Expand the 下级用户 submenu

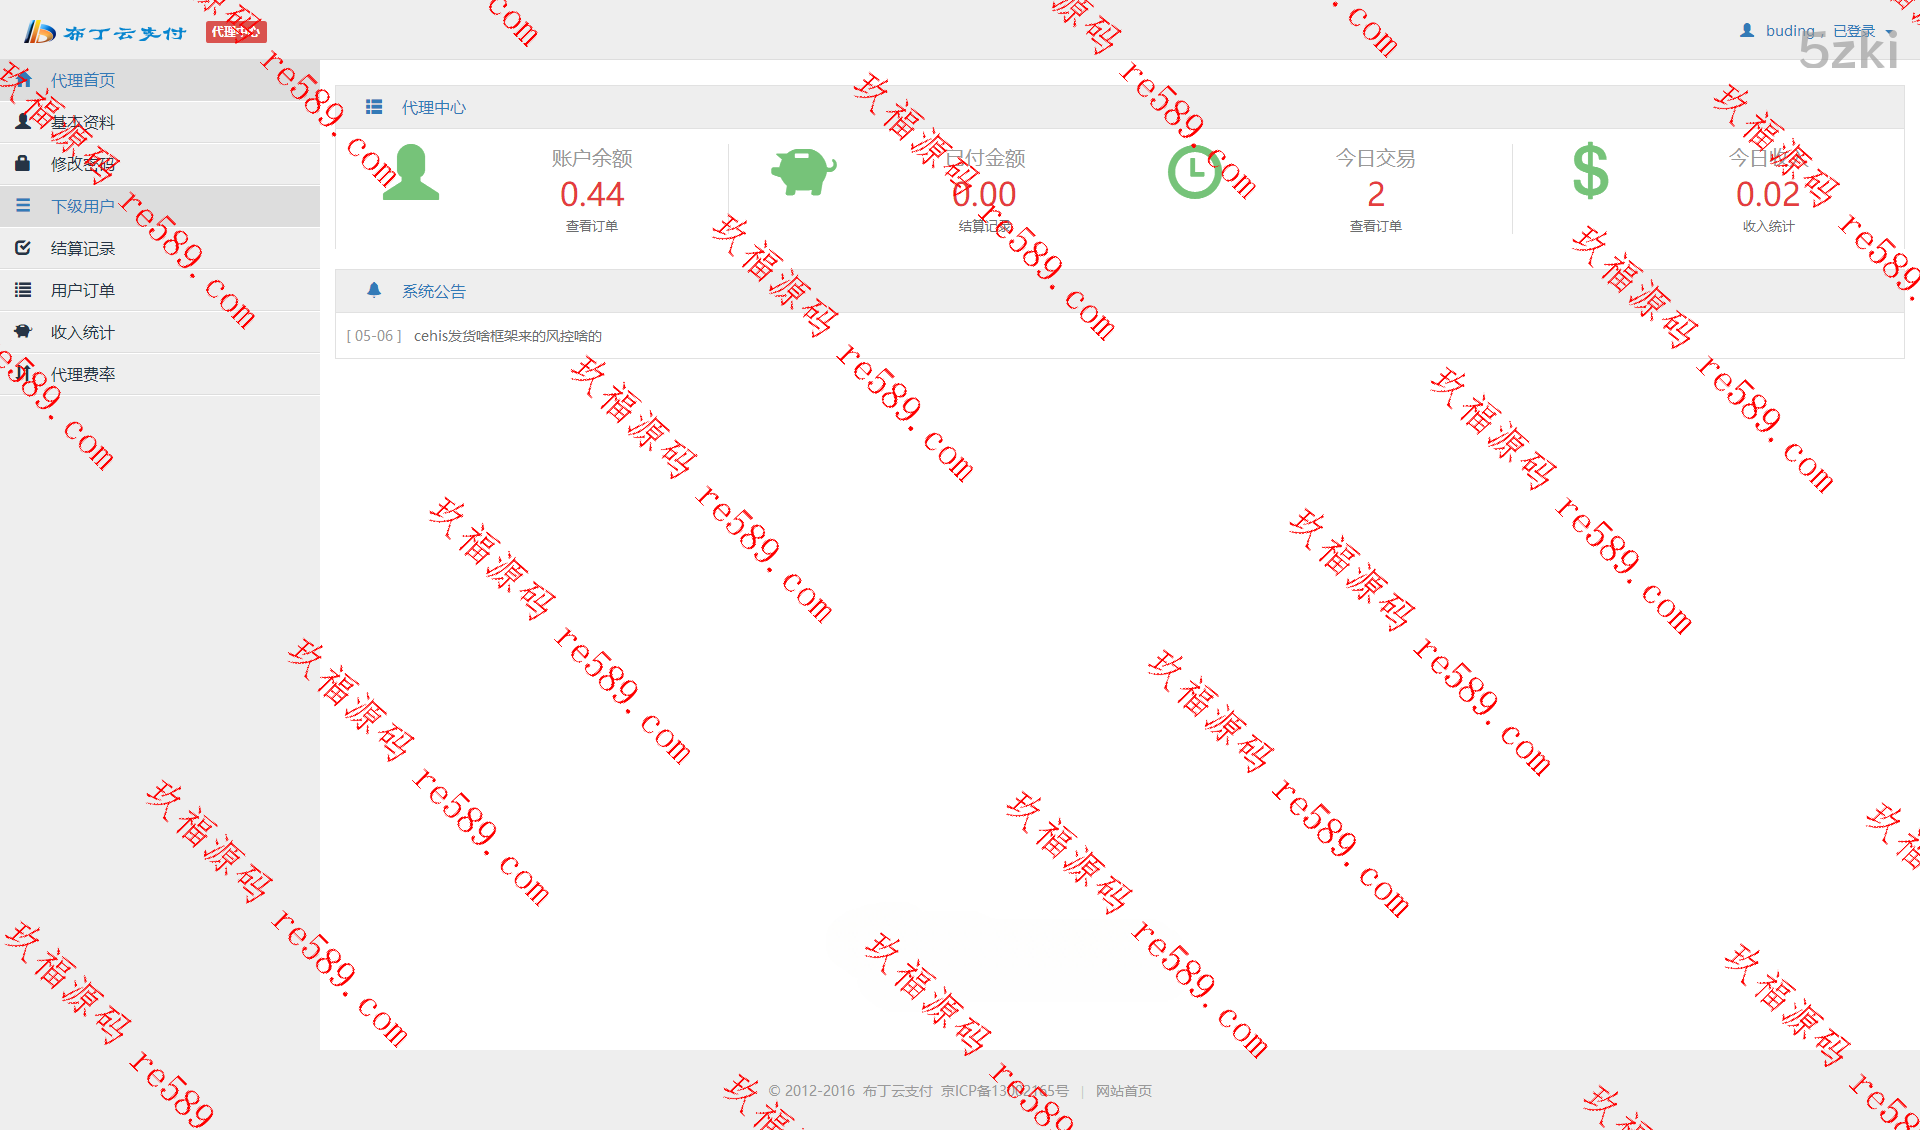pos(83,206)
